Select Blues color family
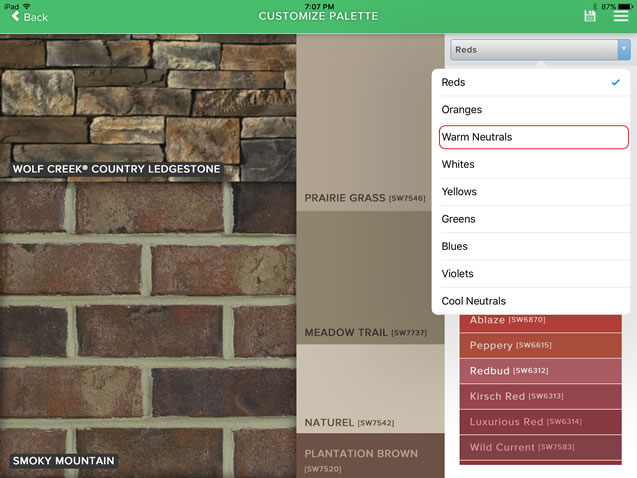 click(x=531, y=246)
